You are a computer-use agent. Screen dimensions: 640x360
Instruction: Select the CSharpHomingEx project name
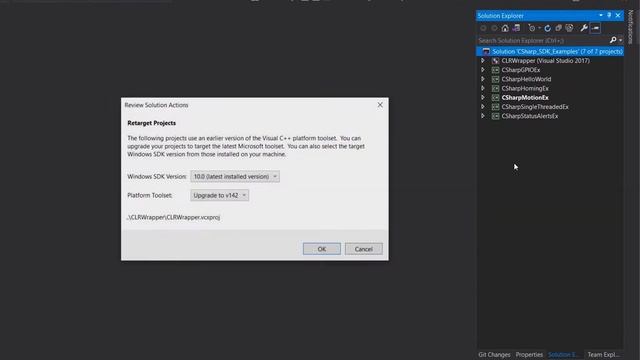pos(525,88)
